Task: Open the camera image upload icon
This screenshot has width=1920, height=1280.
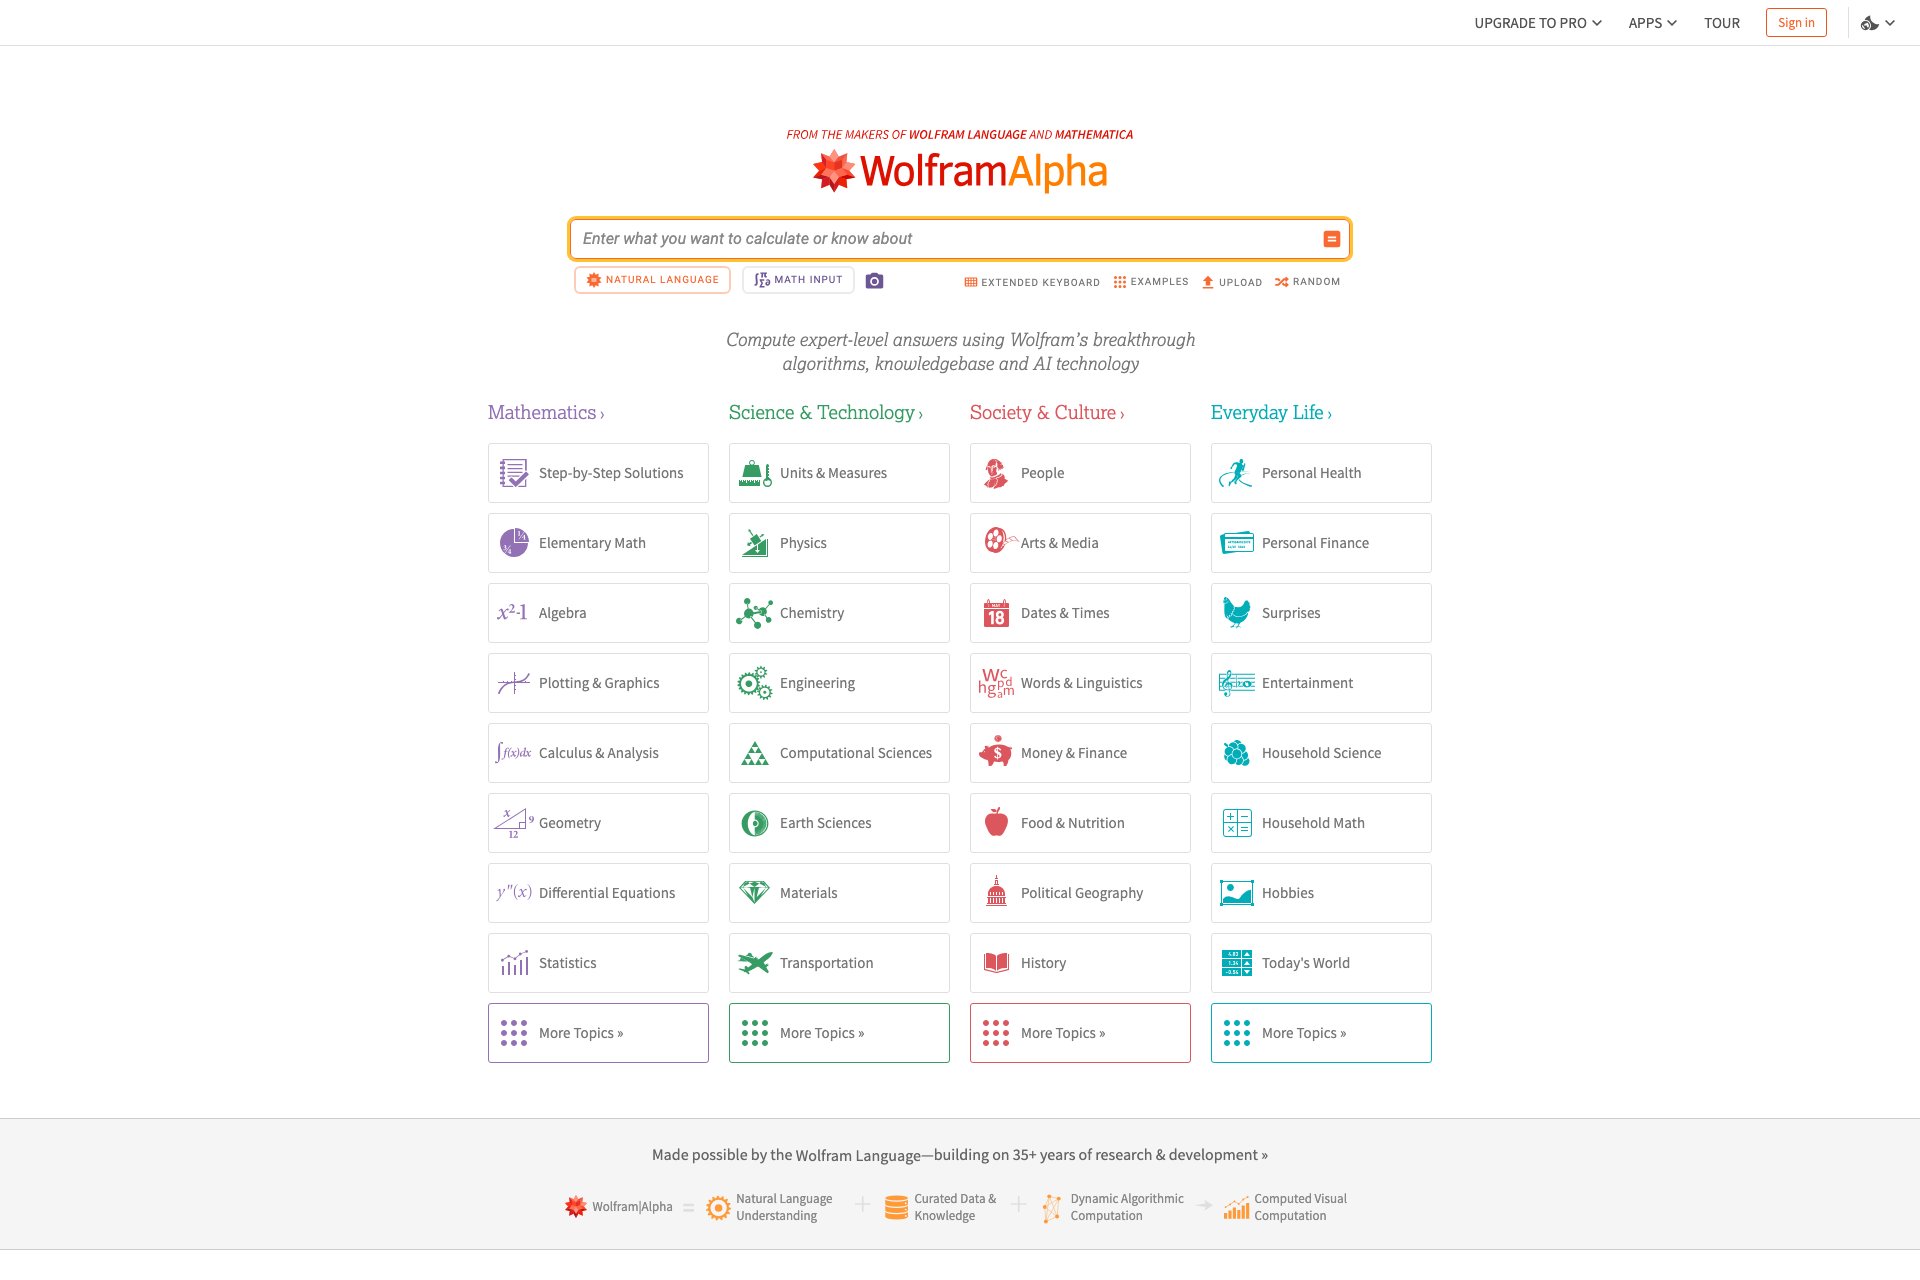Action: pos(874,281)
